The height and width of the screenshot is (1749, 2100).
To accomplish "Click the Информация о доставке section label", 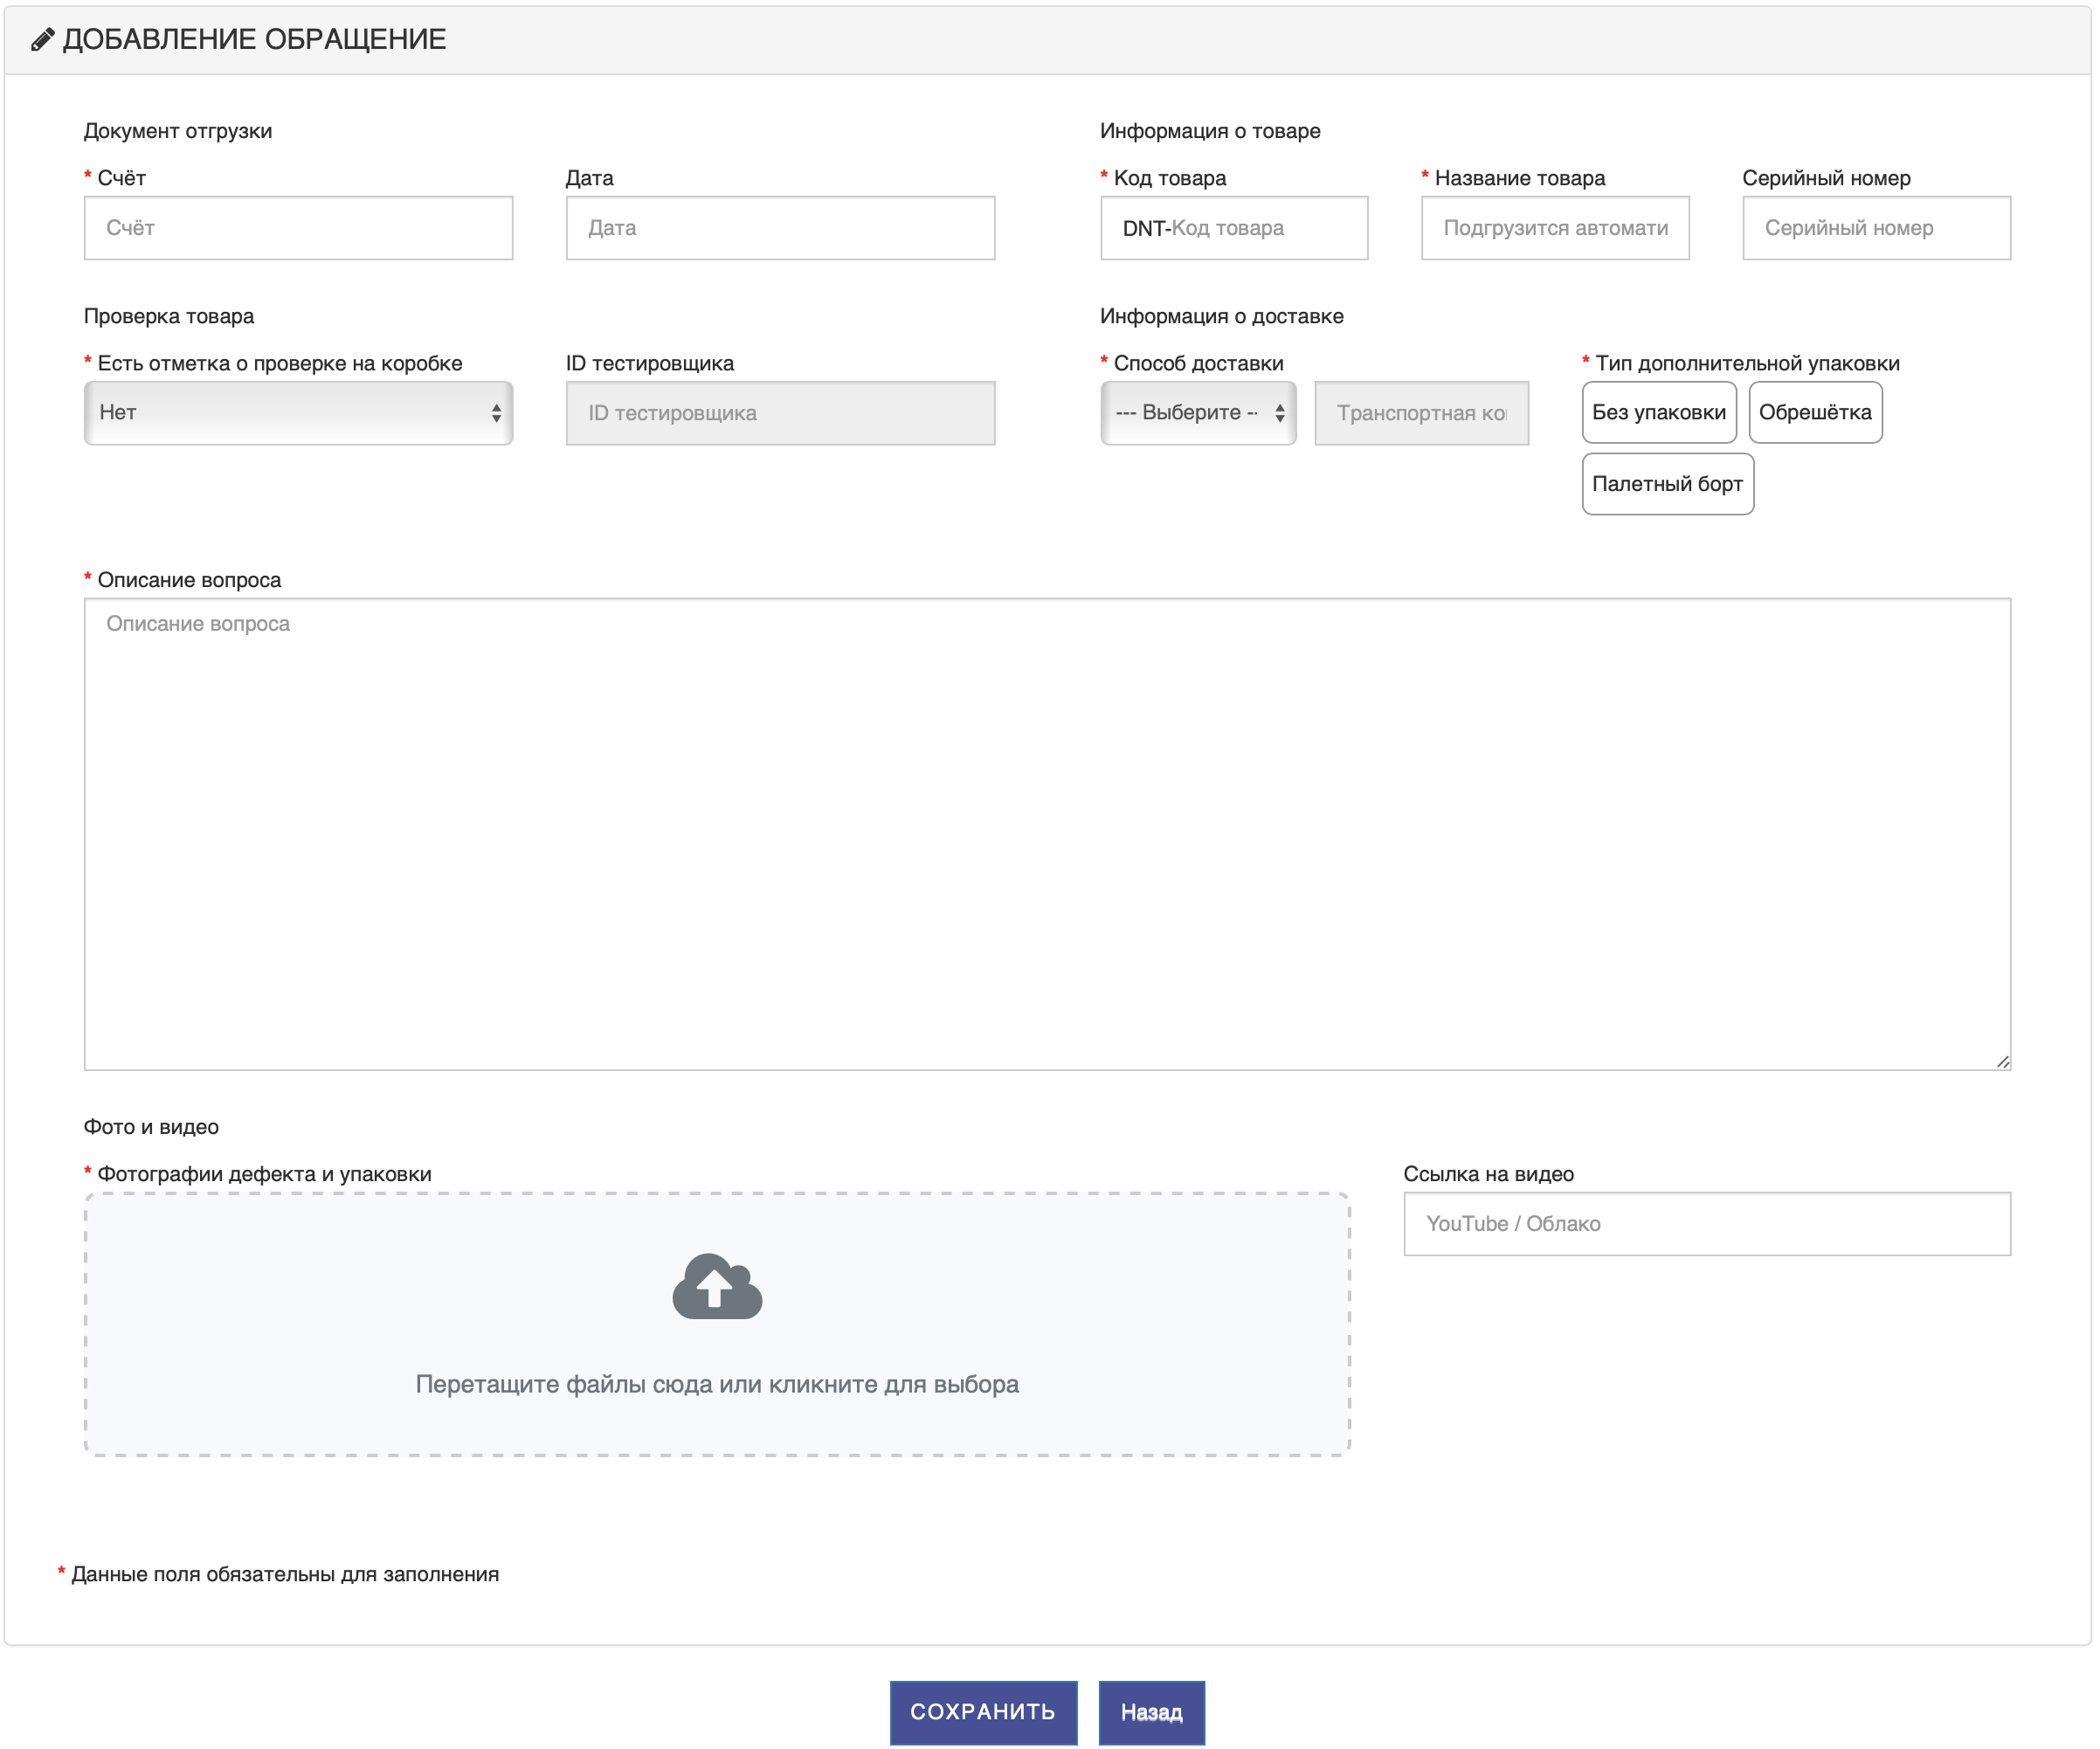I will click(x=1222, y=316).
